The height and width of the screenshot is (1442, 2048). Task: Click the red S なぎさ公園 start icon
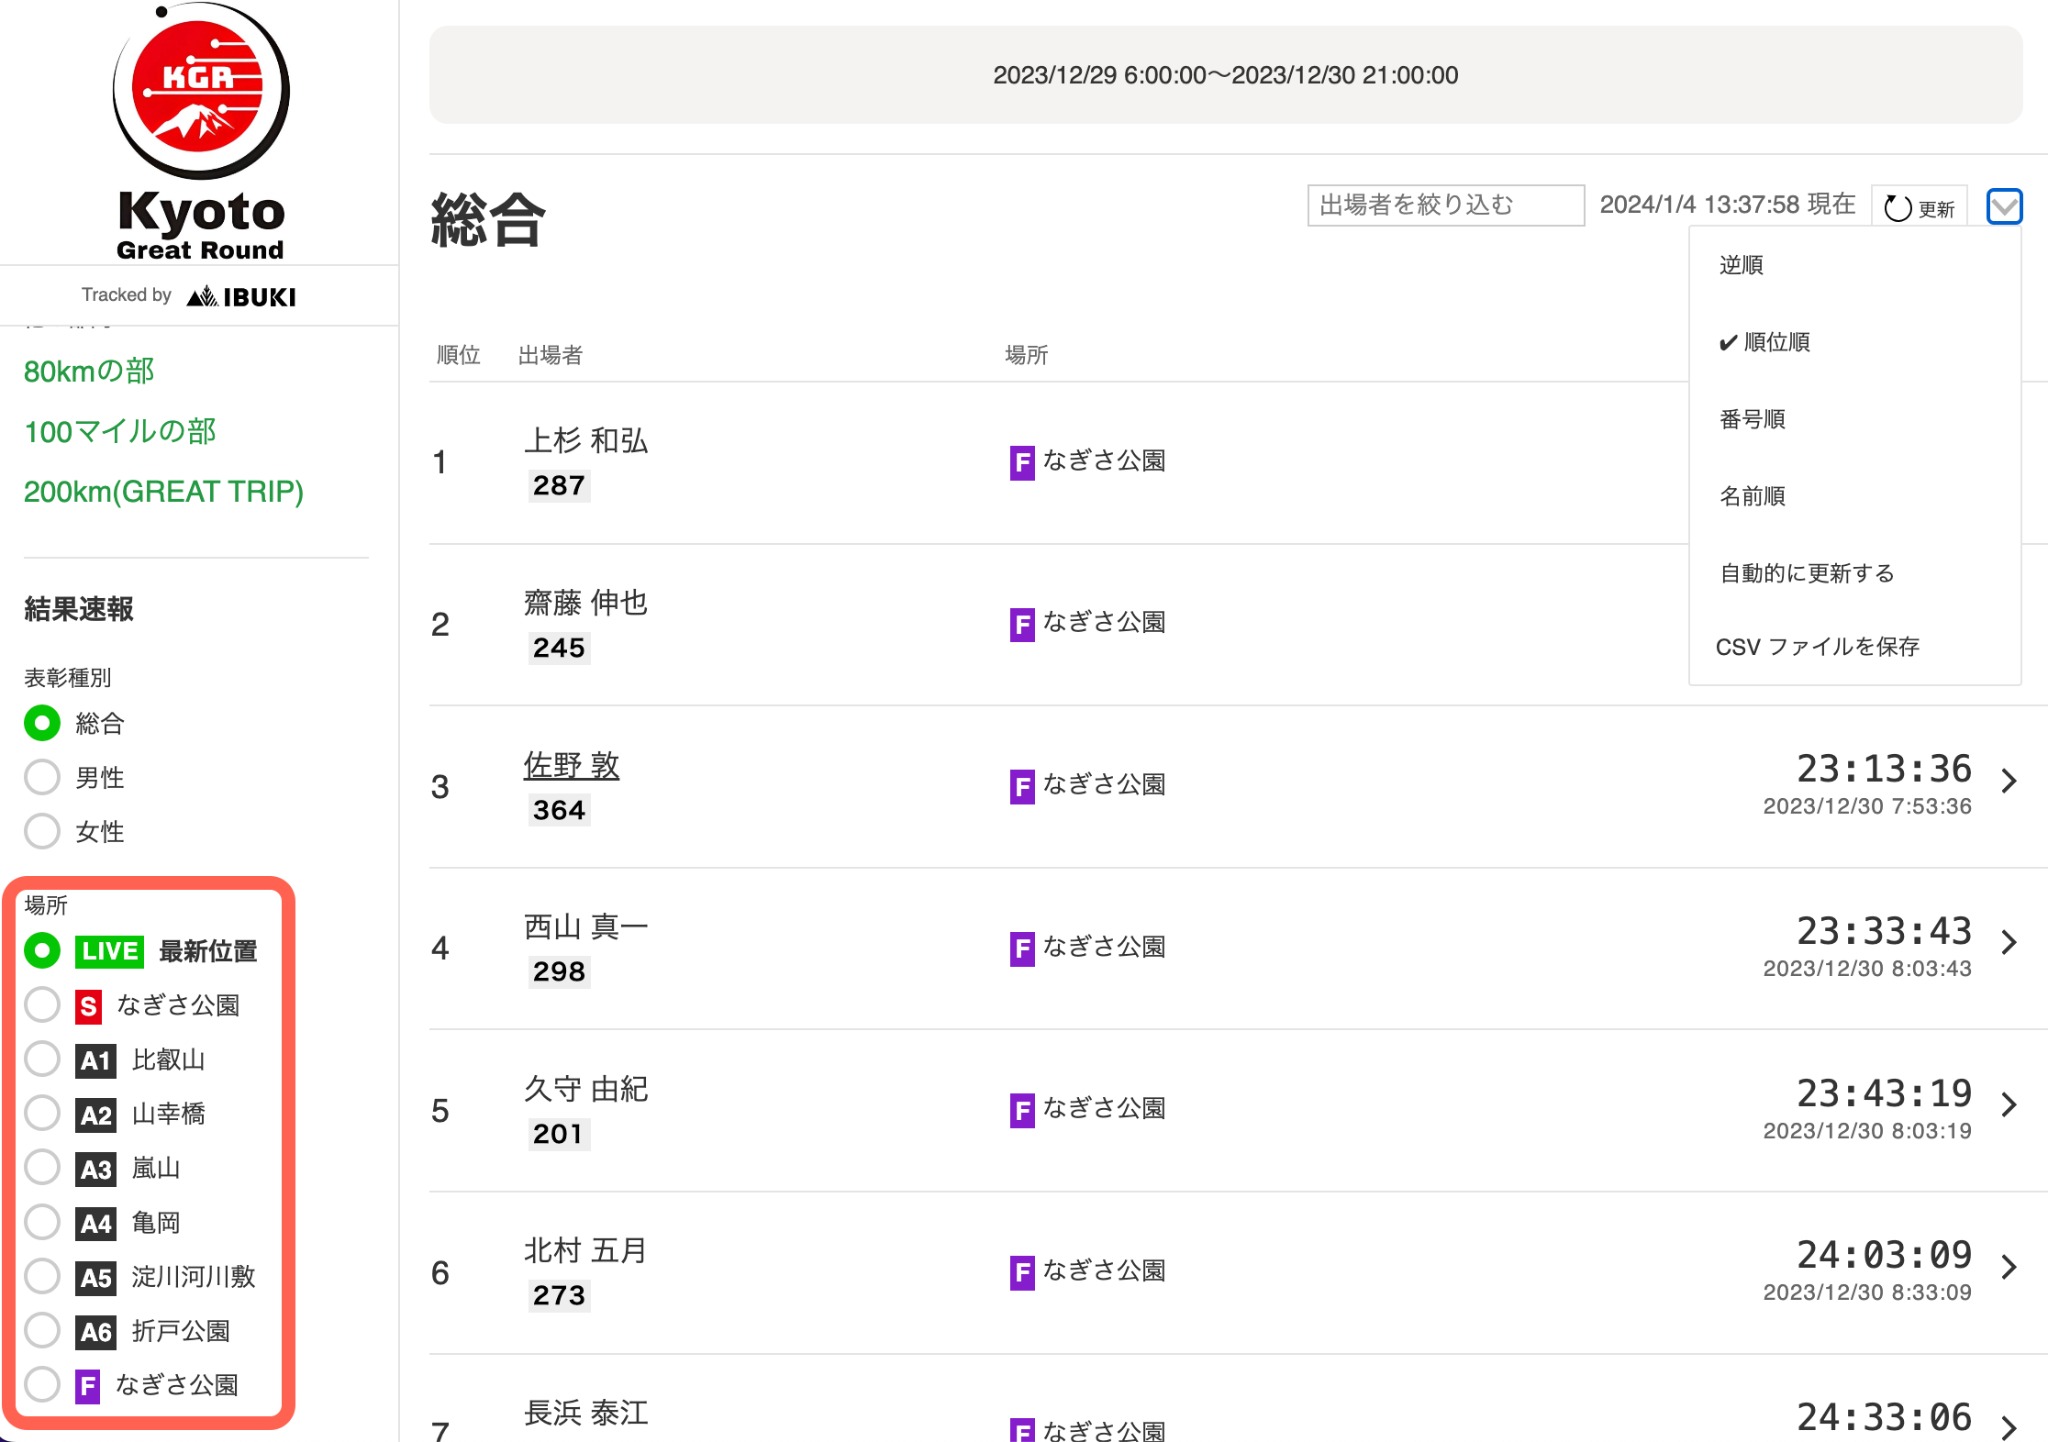click(x=88, y=1006)
